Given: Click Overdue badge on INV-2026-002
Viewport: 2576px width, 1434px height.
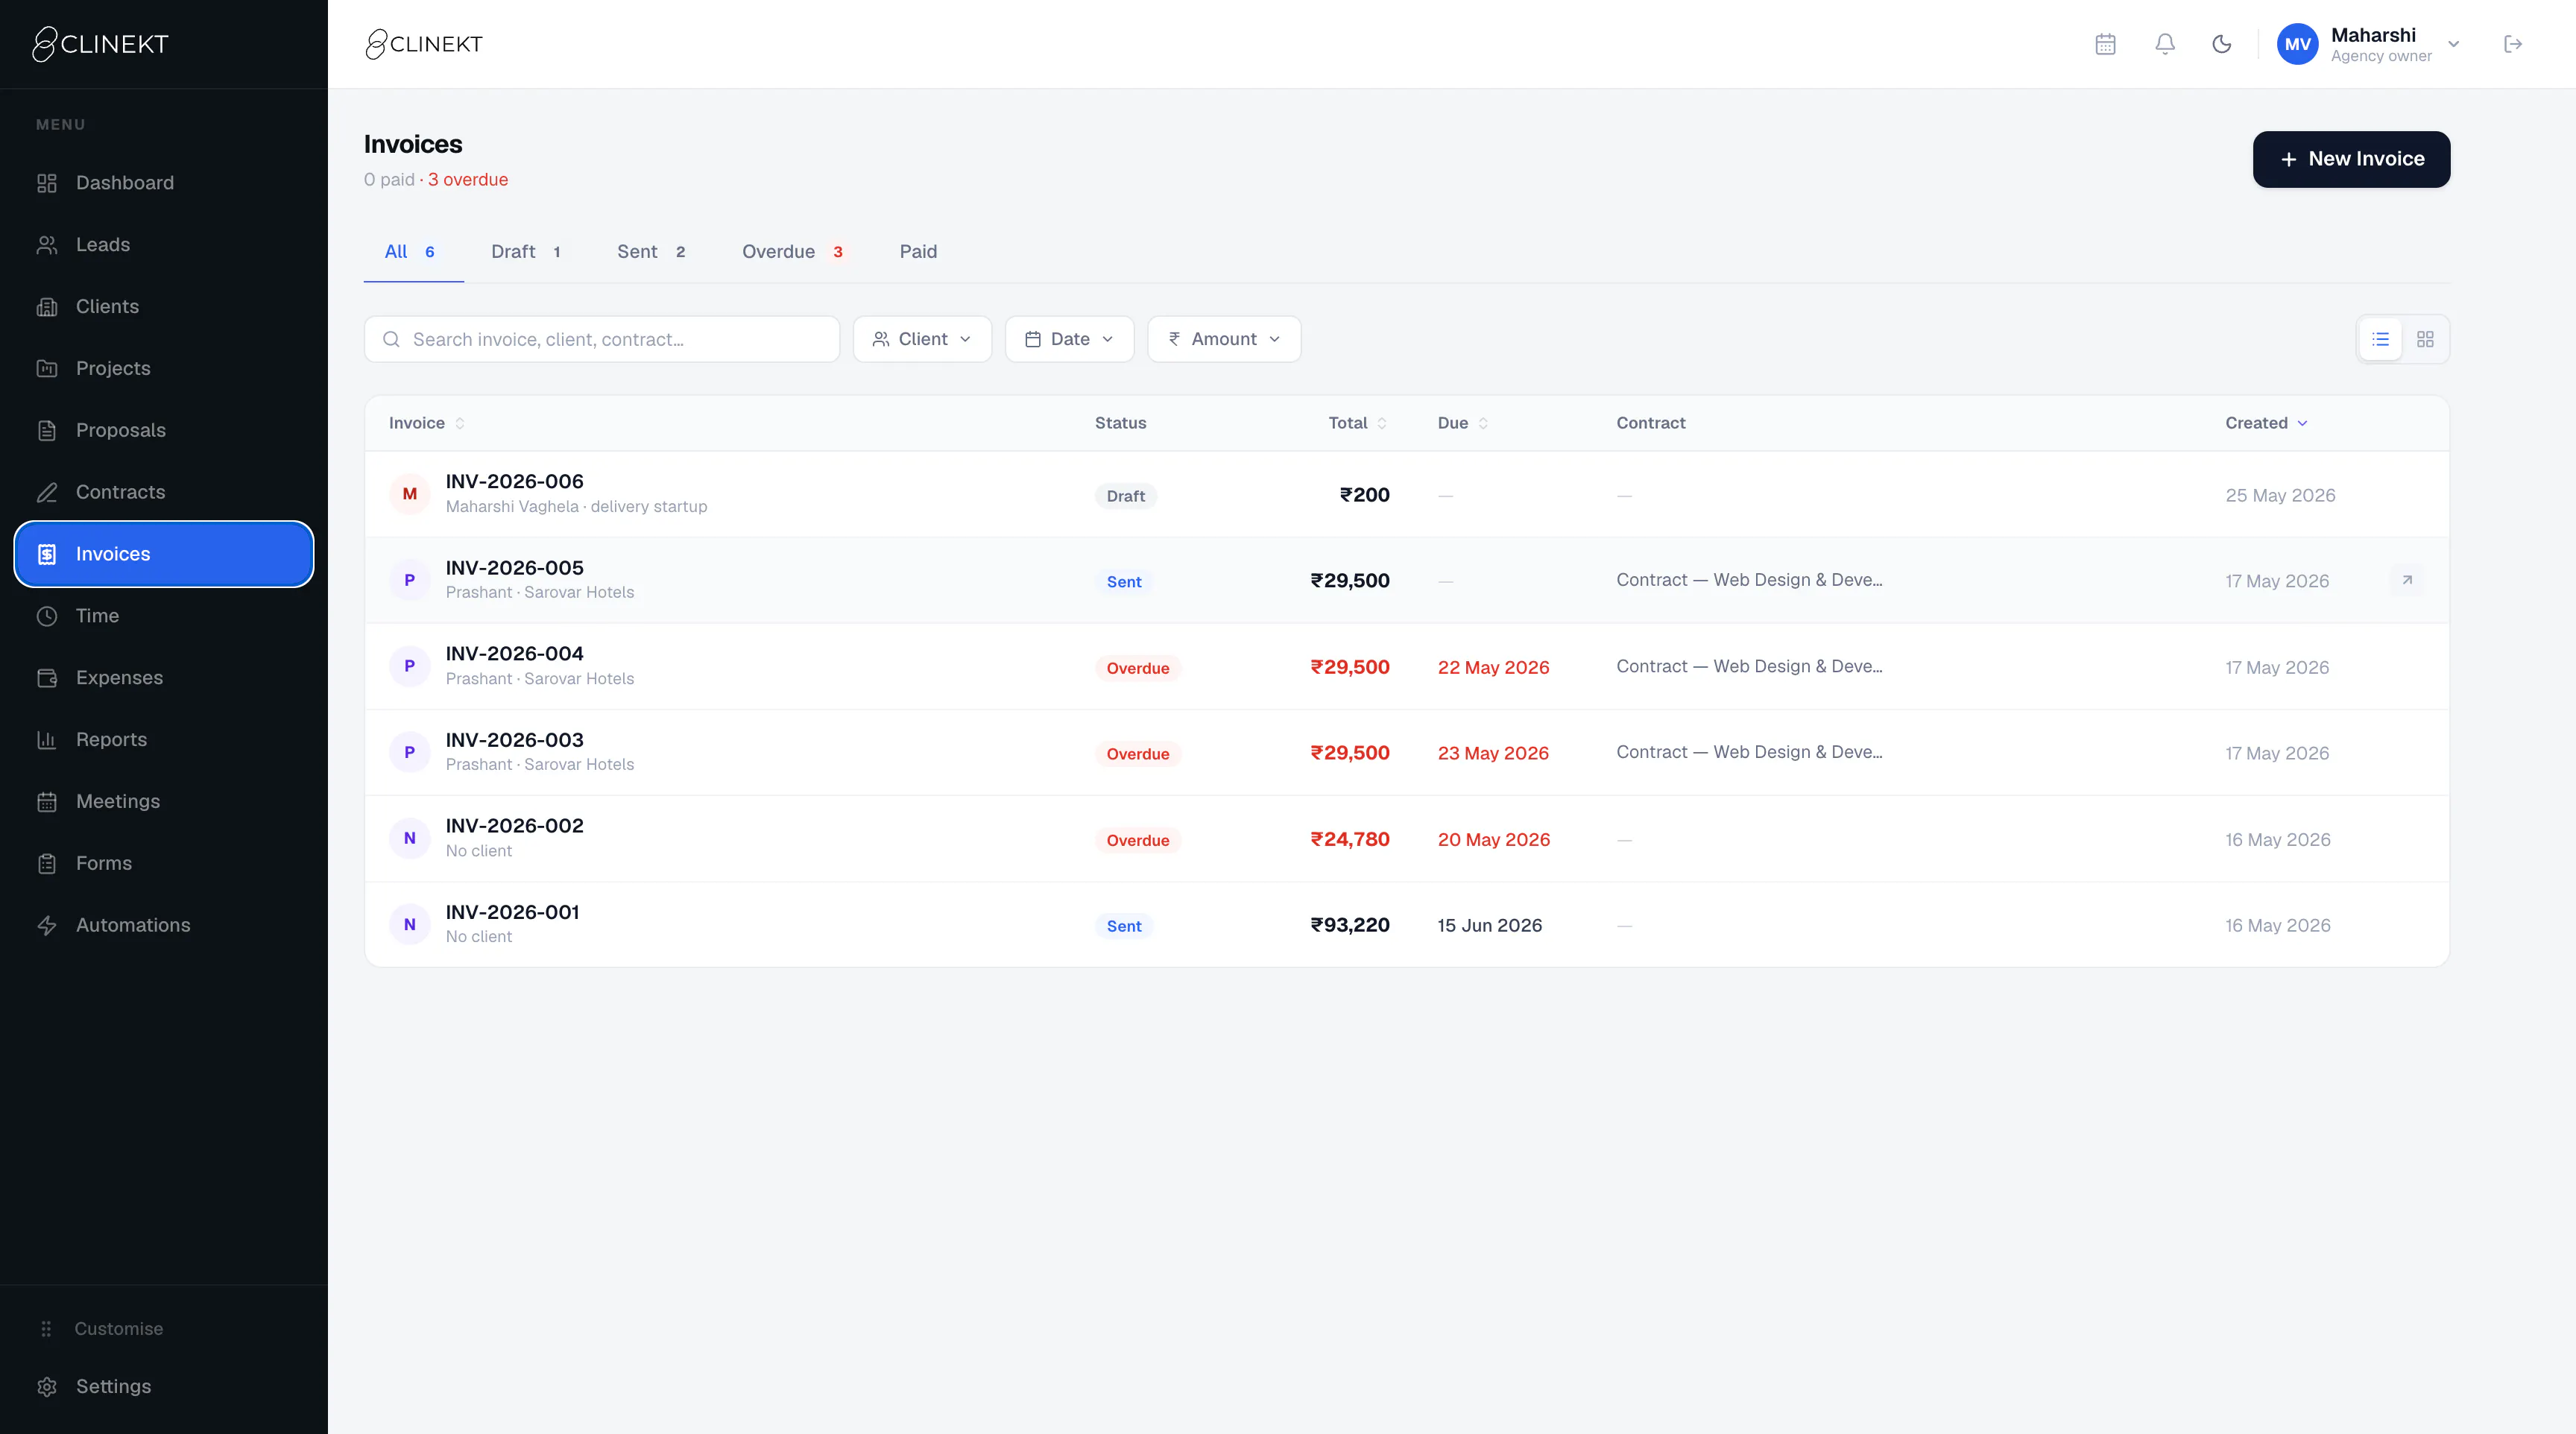Looking at the screenshot, I should pos(1138,840).
